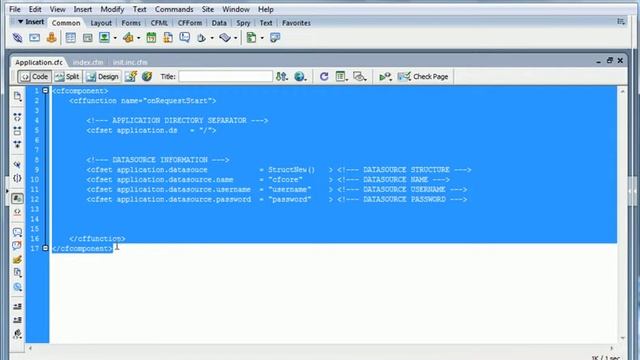This screenshot has width=640, height=360.
Task: Click Collapse Full Tag in coding toolbar
Action: (17, 117)
